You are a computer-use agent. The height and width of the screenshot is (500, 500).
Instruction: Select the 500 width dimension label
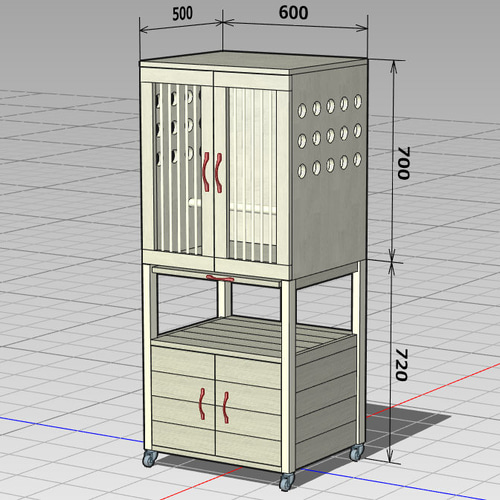coord(182,14)
